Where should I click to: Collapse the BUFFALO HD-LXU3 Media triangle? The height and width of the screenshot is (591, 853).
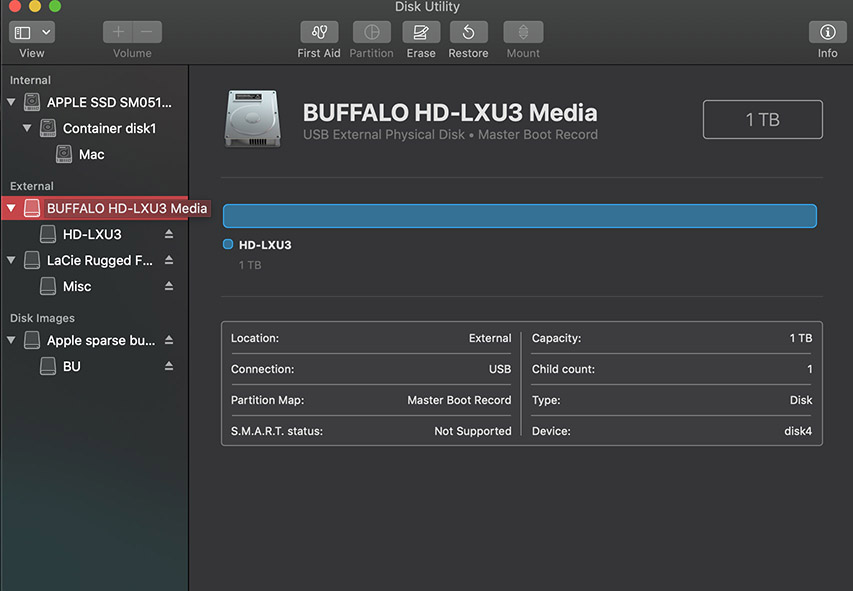point(11,208)
